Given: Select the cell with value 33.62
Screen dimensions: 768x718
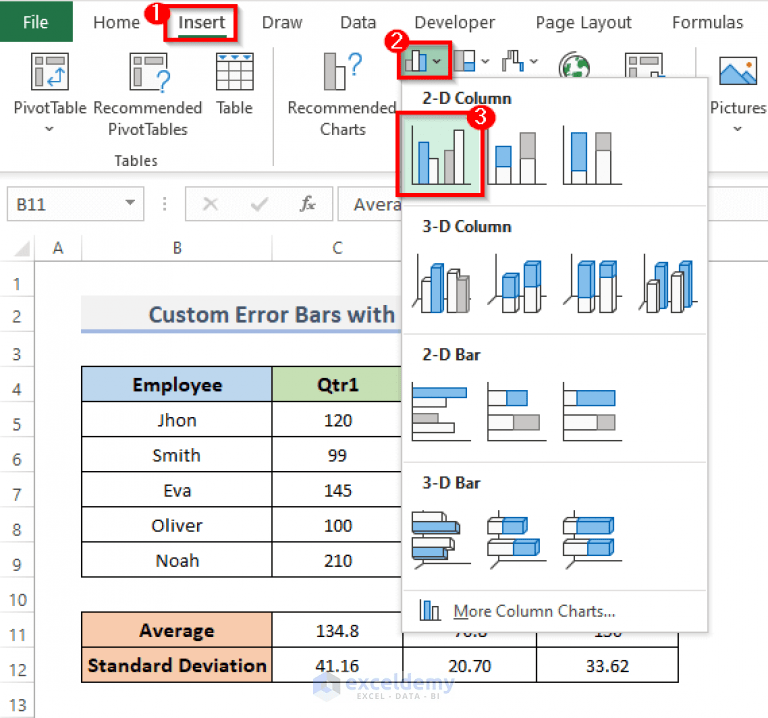Looking at the screenshot, I should point(607,666).
